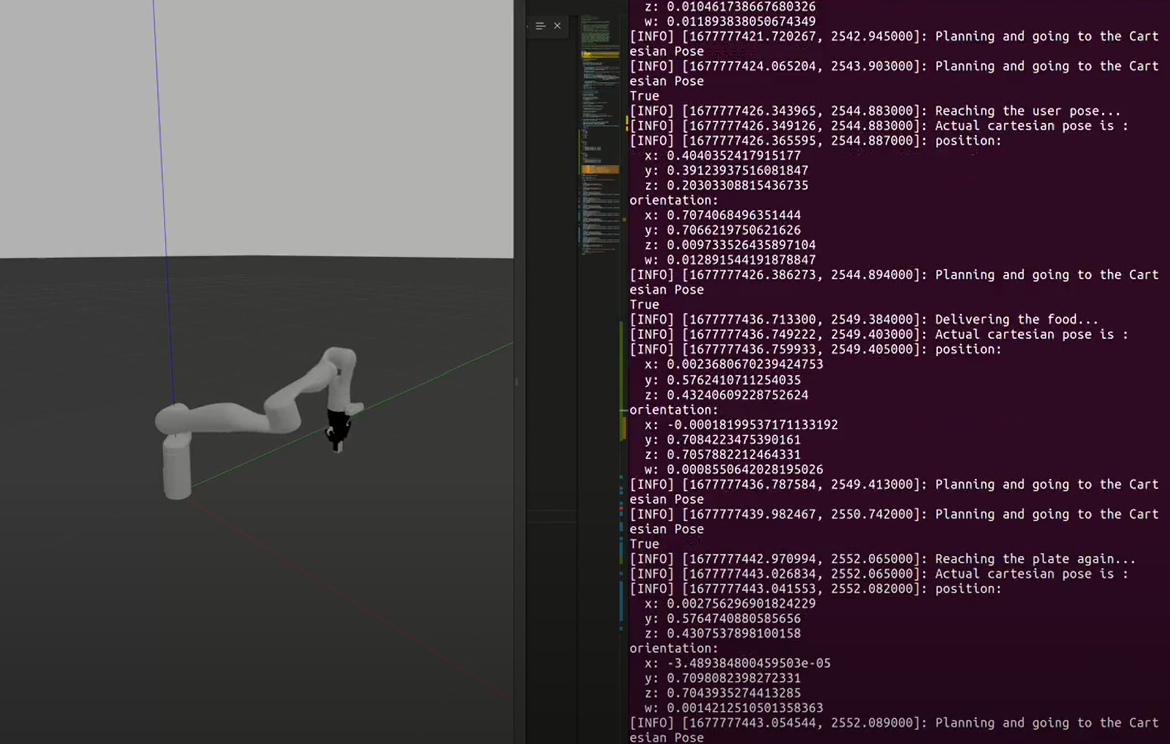Jump to the orange highlighted minimap block
The width and height of the screenshot is (1170, 744).
(600, 170)
